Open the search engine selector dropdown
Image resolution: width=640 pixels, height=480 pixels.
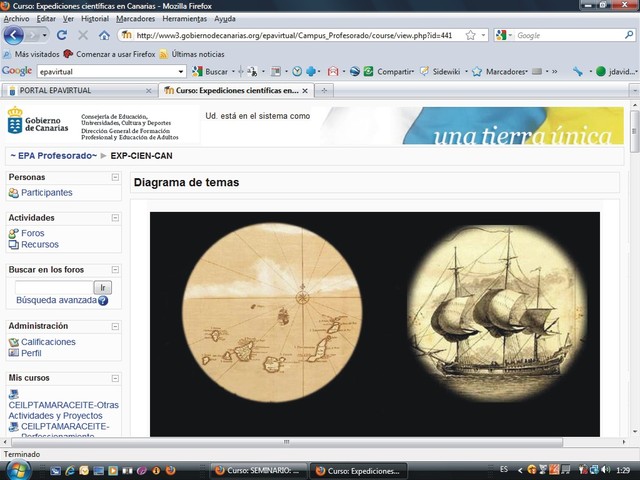510,36
